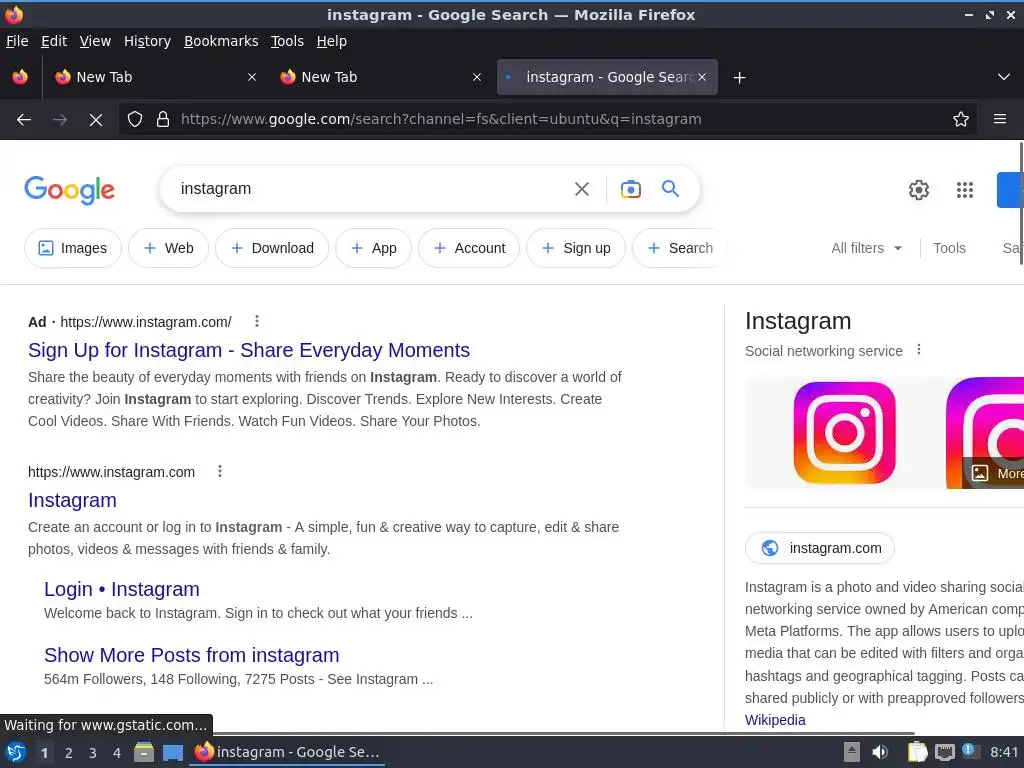1024x768 pixels.
Task: Open Google quick settings gear
Action: click(x=918, y=190)
